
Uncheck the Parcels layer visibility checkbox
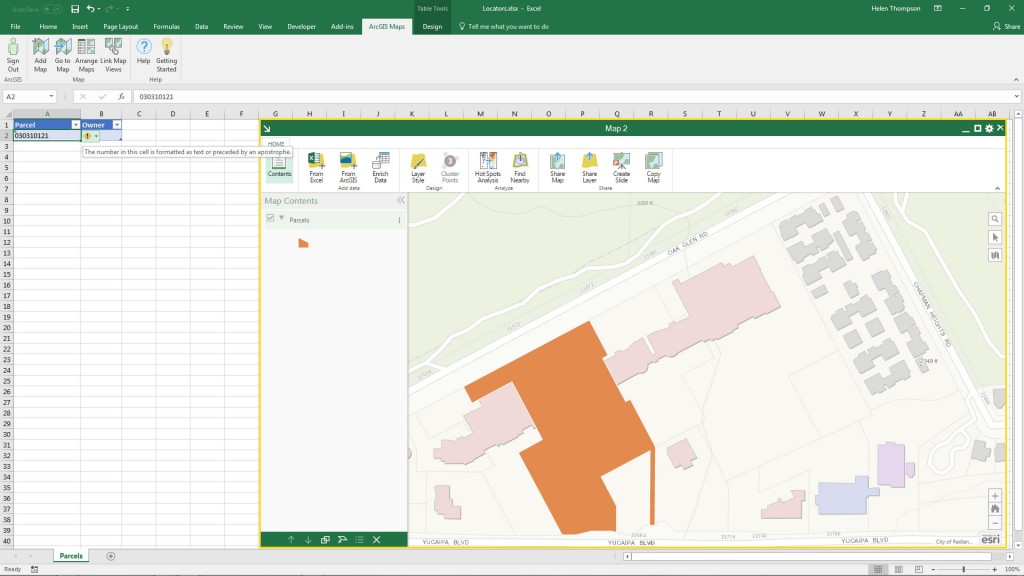(270, 218)
